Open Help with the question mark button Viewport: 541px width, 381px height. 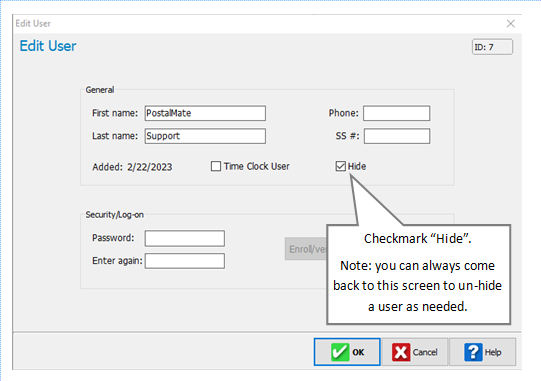tap(483, 352)
